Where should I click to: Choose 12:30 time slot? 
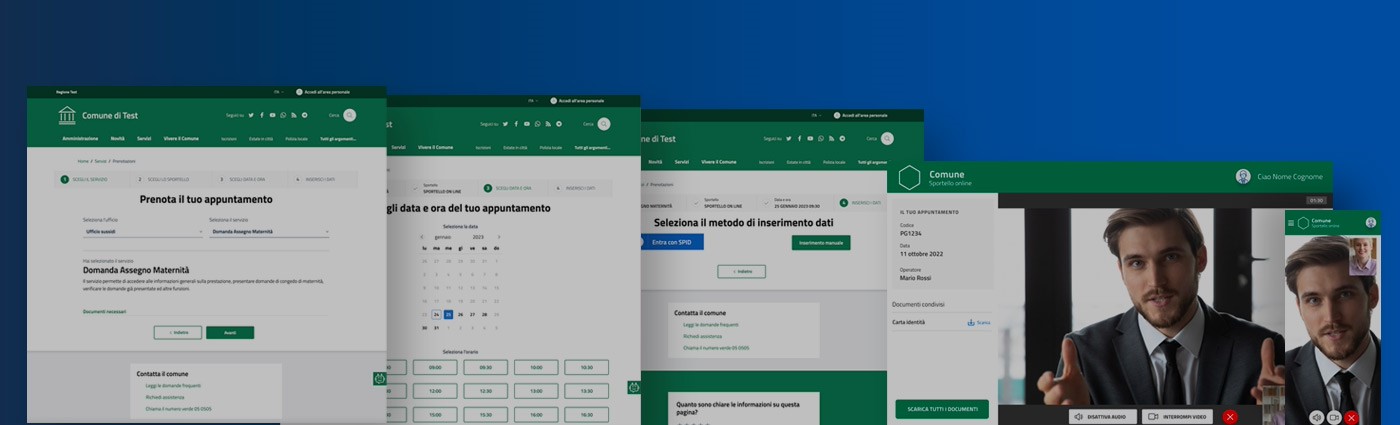(486, 391)
